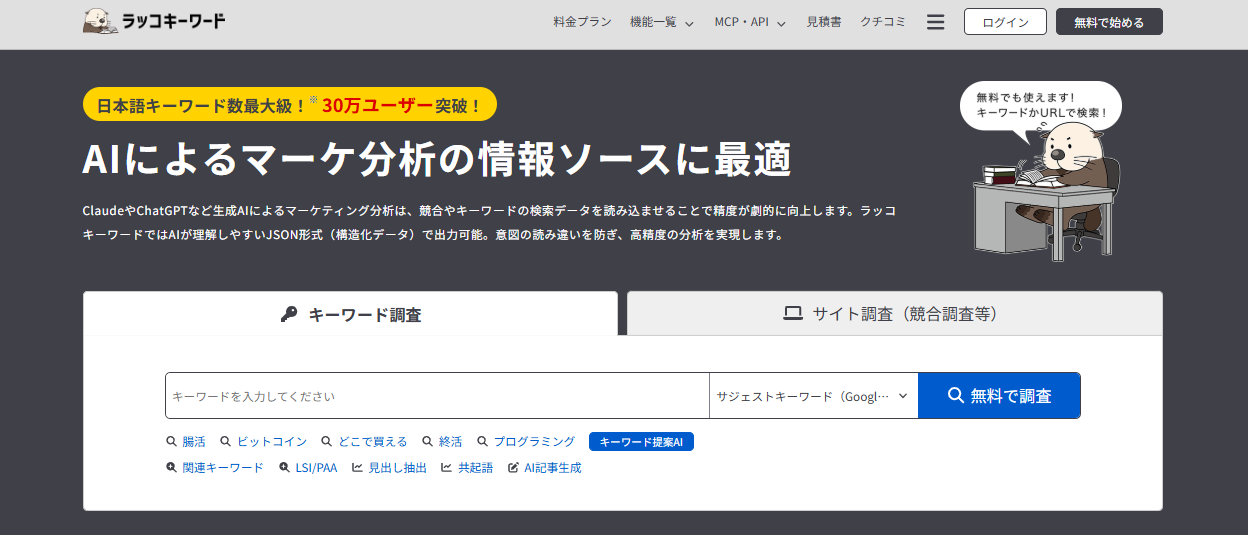Click the laptop icon in サイト調査 tab
The image size is (1248, 535).
[793, 314]
